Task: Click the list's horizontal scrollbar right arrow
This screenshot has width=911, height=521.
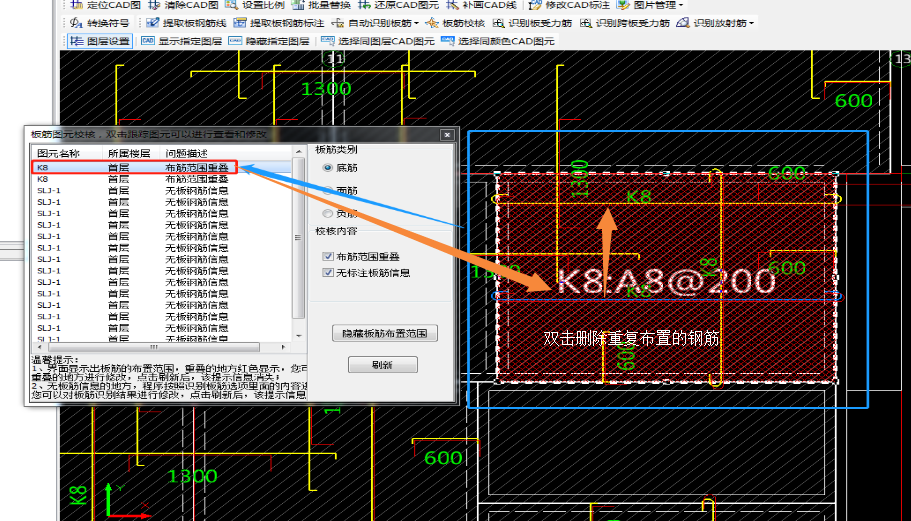Action: pos(284,347)
